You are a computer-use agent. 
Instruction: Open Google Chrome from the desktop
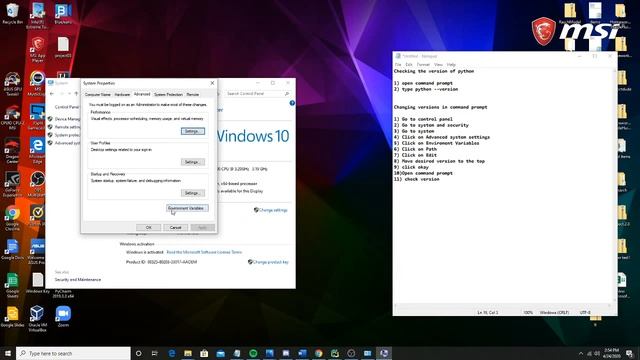pos(12,218)
